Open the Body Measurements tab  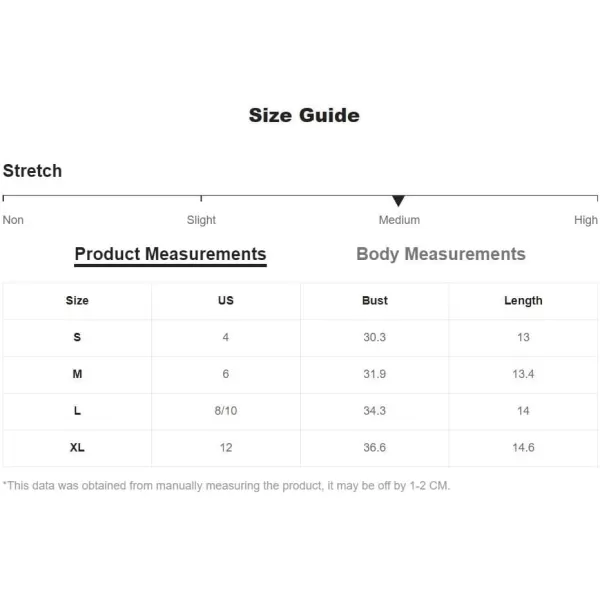(x=441, y=254)
